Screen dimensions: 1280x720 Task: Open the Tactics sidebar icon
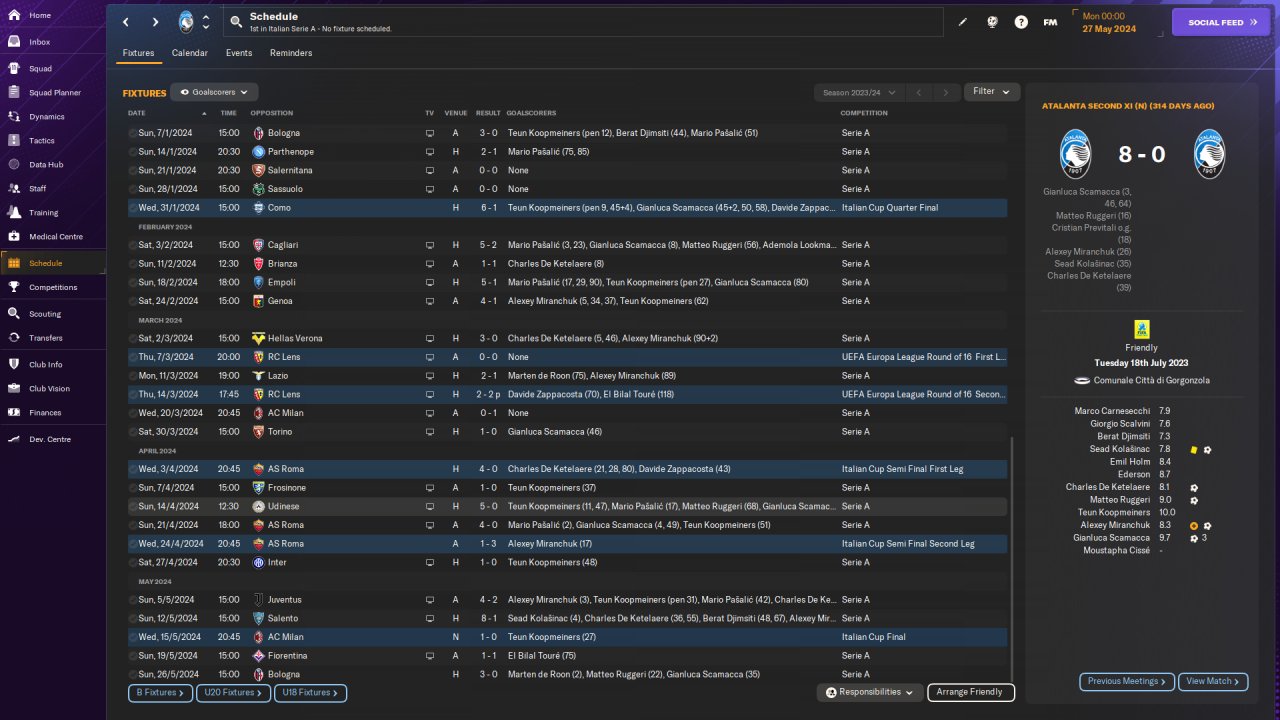[x=14, y=141]
